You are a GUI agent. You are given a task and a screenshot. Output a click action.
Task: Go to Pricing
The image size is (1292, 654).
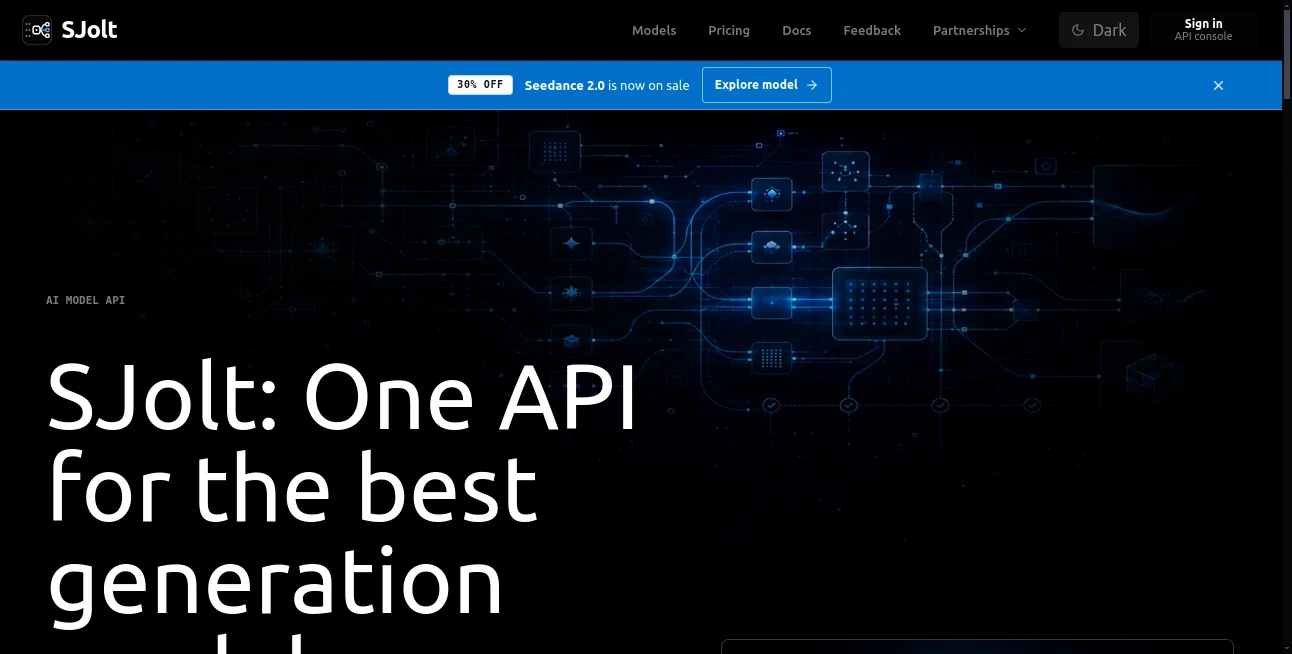729,30
